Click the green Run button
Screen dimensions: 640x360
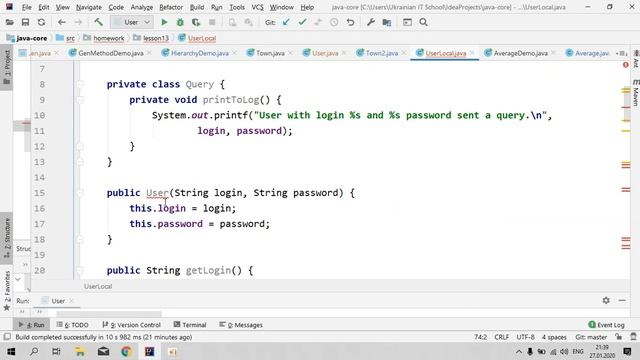click(x=164, y=22)
